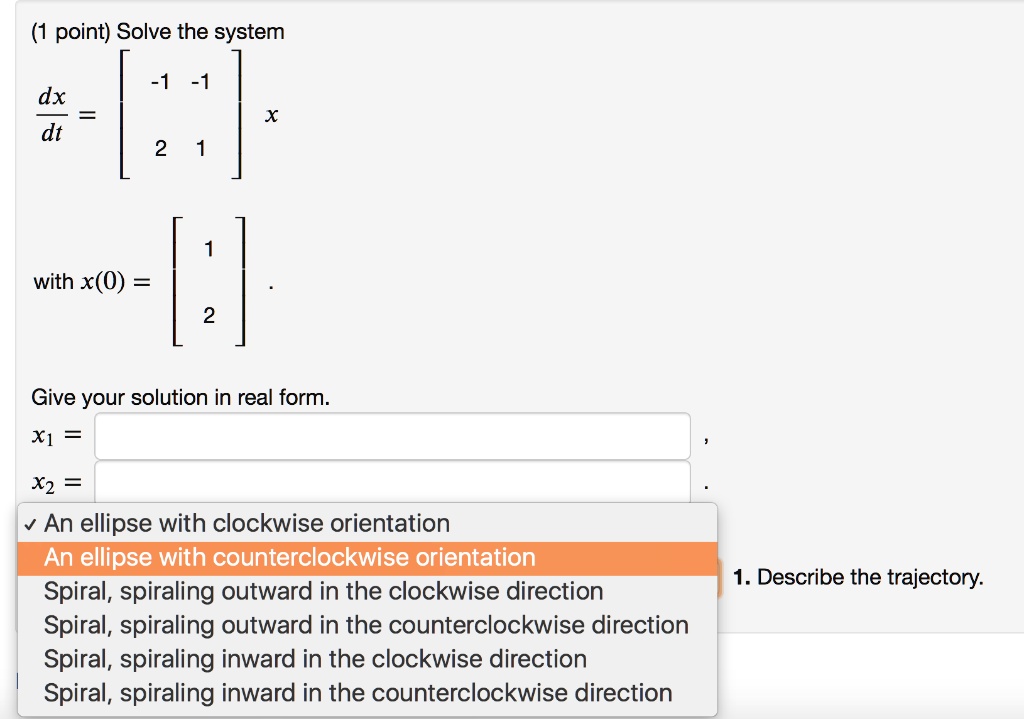Image resolution: width=1024 pixels, height=719 pixels.
Task: Choose "Spiral, spiraling inward in the clockwise direction"
Action: [x=314, y=659]
